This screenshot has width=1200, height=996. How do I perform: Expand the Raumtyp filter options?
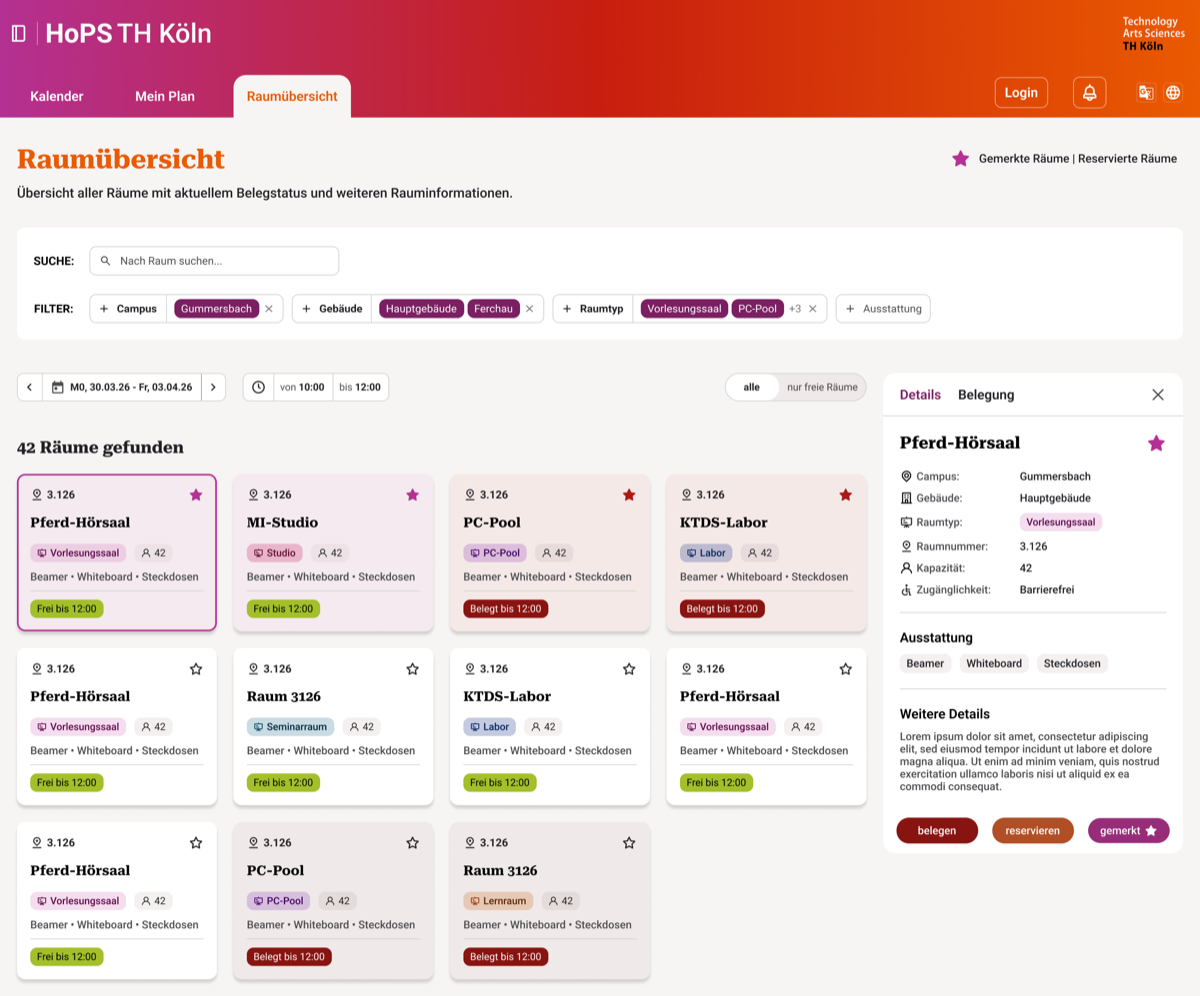click(x=593, y=309)
